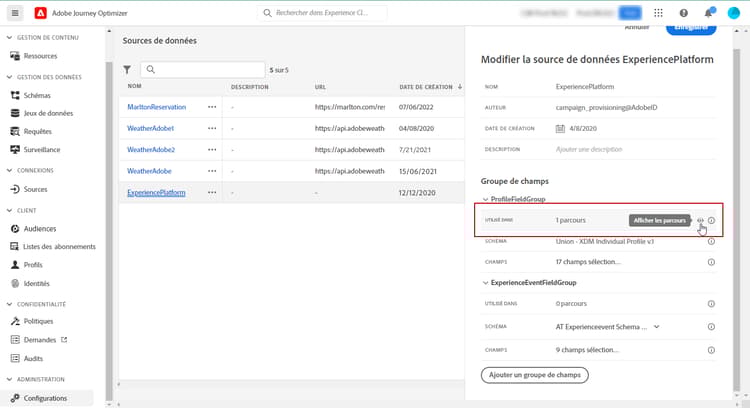Click info icon for ProfileFieldGroup Schéma row
This screenshot has height=408, width=750.
(711, 242)
